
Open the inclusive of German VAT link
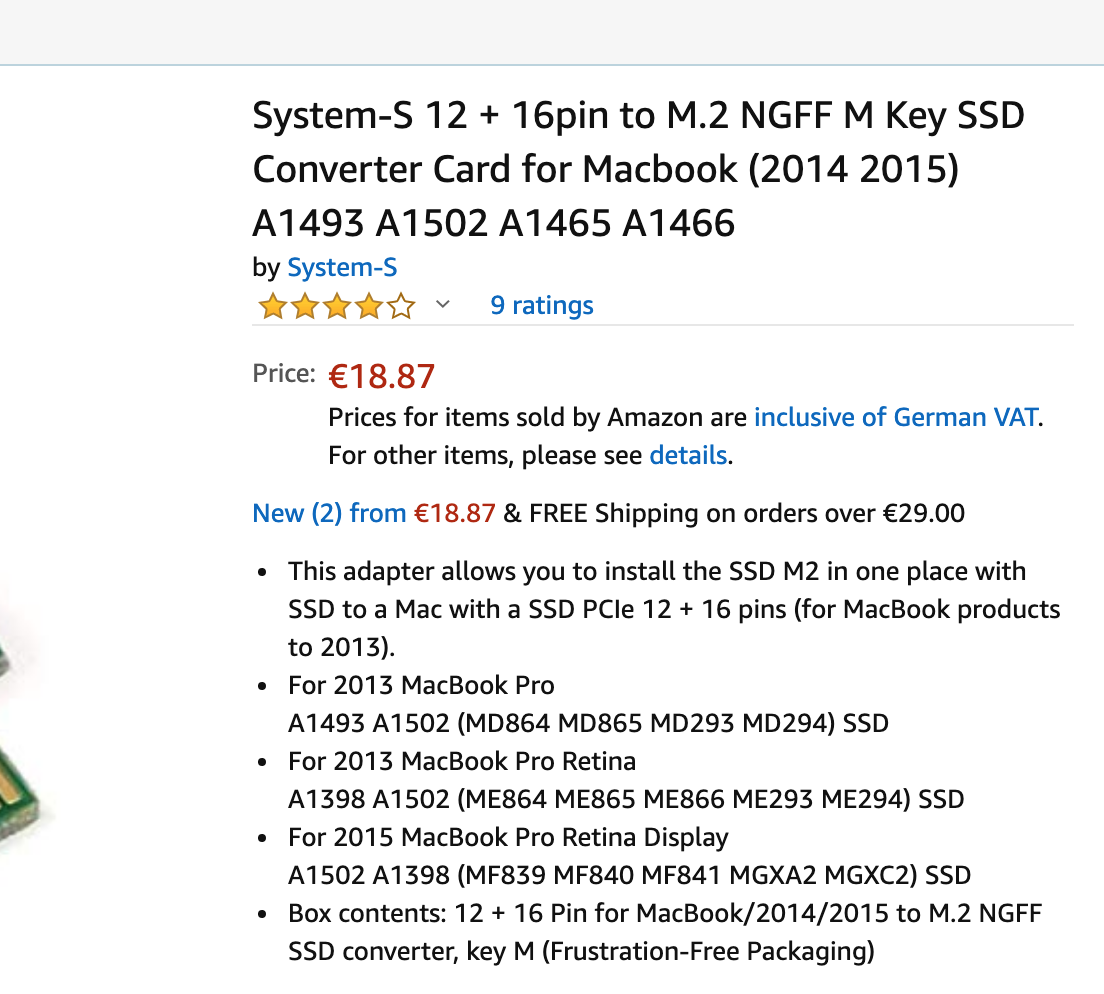(896, 417)
